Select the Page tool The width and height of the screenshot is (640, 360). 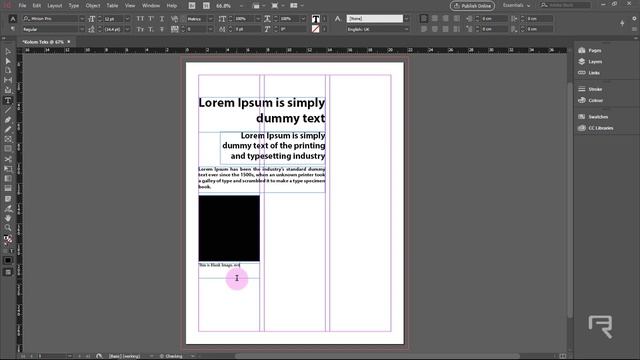[x=8, y=71]
